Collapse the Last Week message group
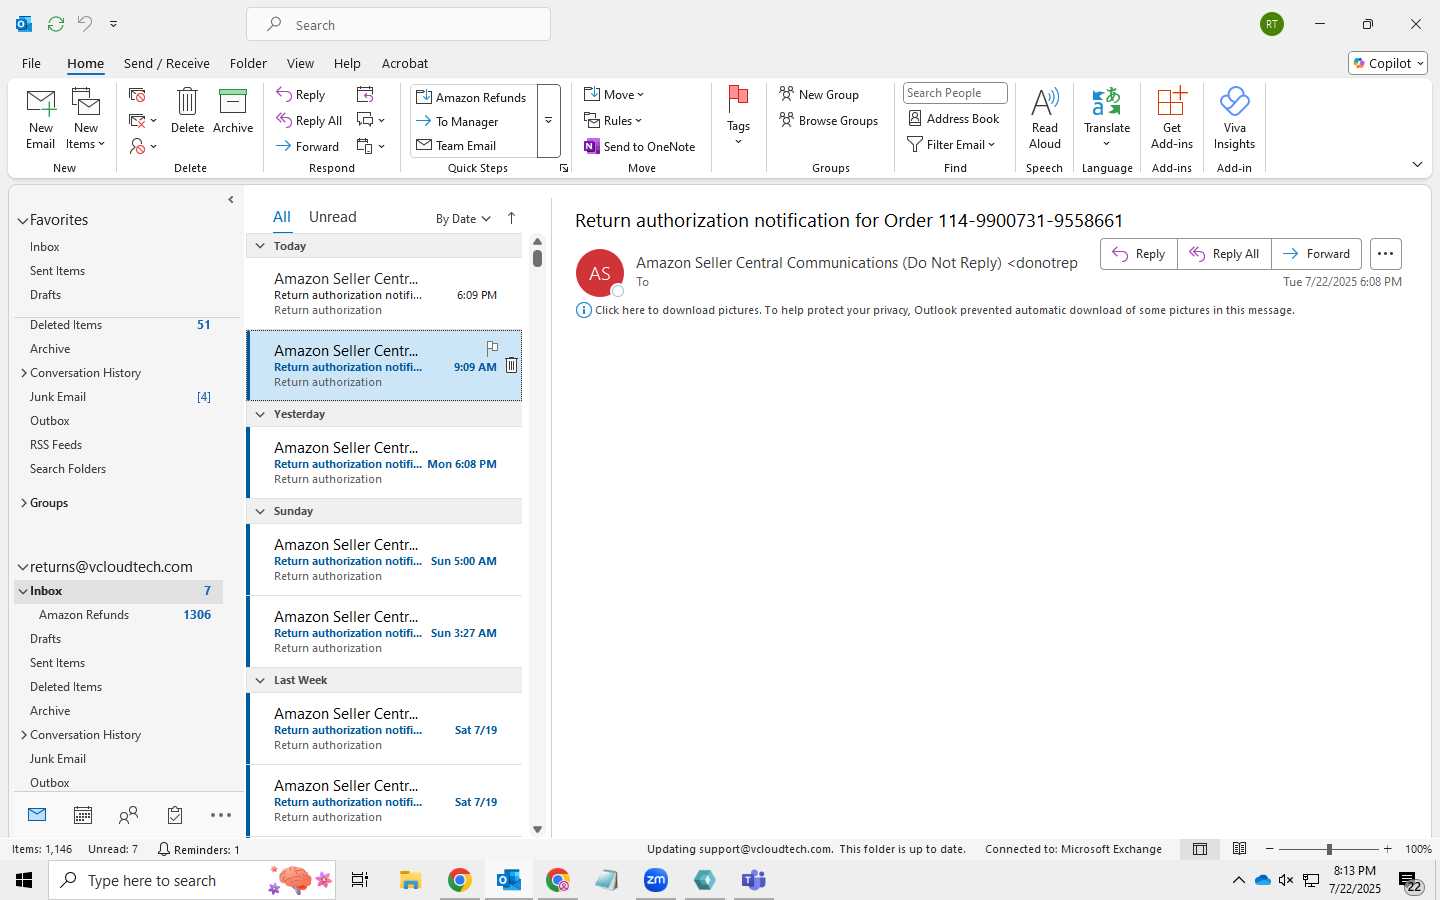This screenshot has height=900, width=1440. click(260, 680)
